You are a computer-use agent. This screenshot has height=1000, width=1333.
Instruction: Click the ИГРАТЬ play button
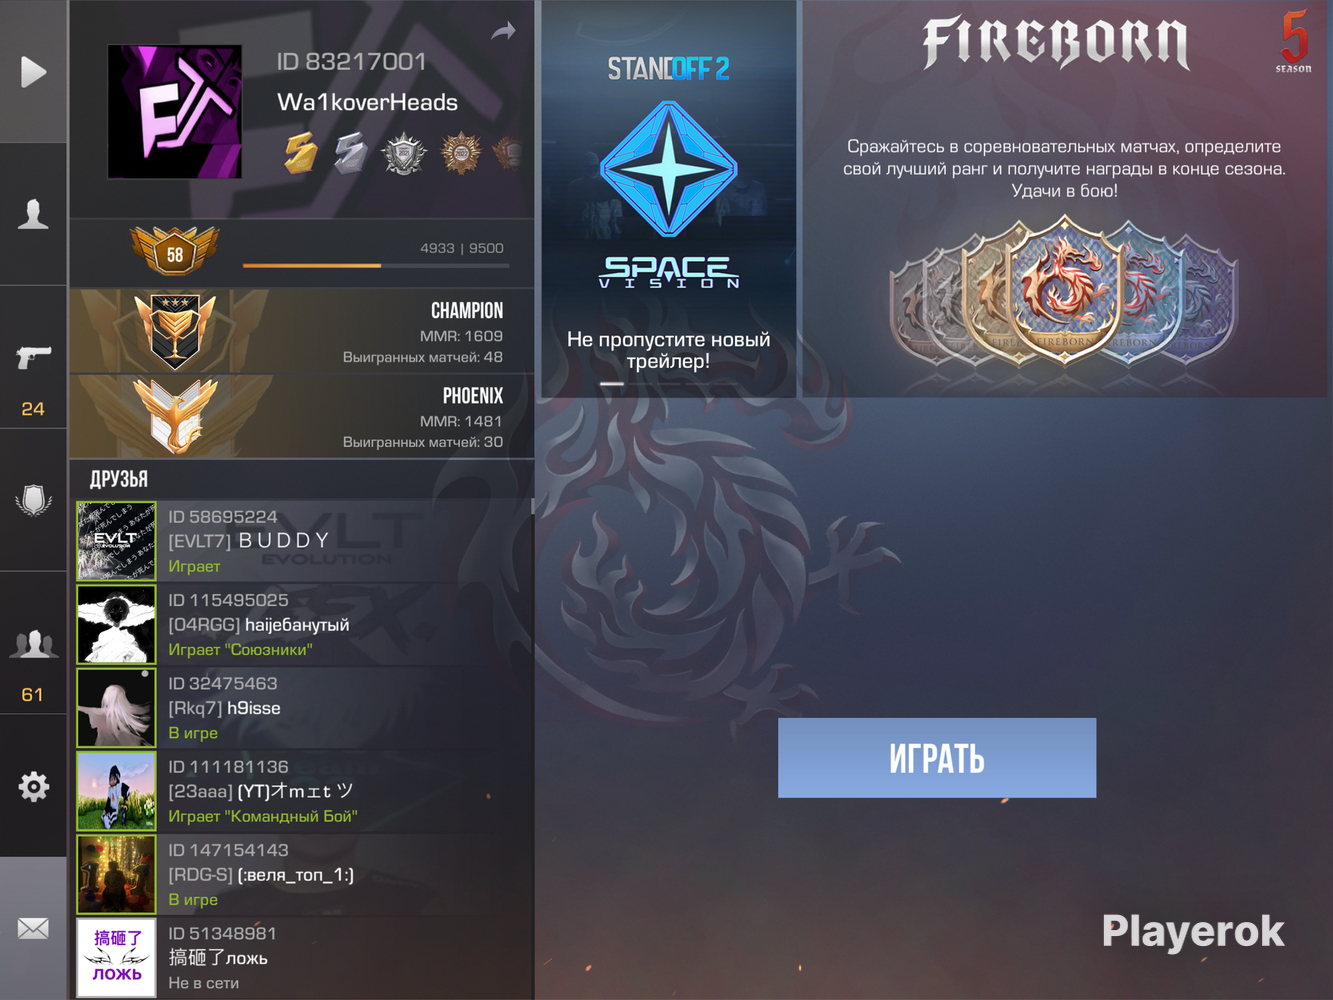[937, 758]
